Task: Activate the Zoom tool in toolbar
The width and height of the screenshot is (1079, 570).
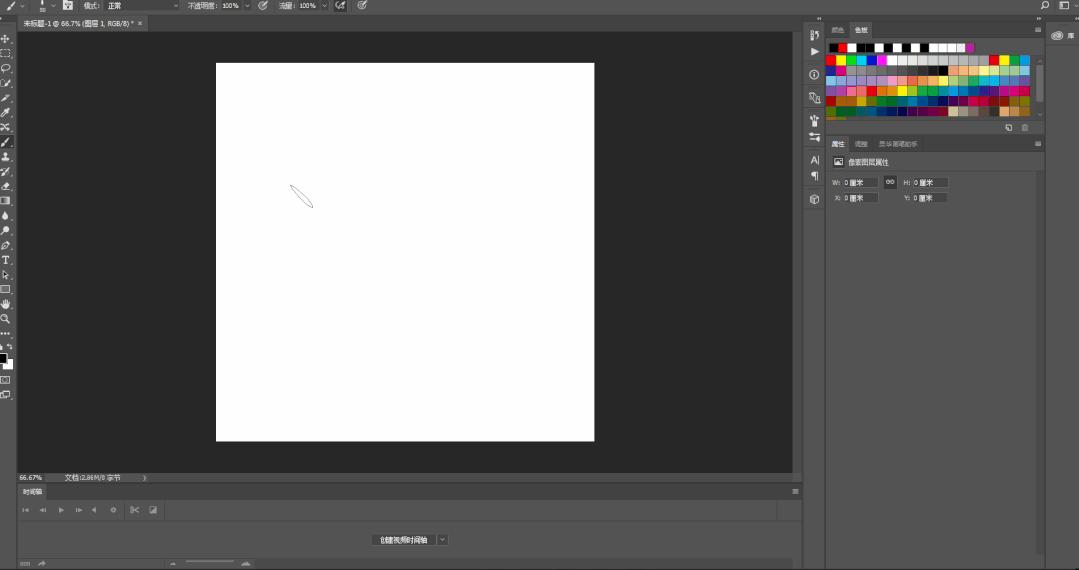Action: click(6, 319)
